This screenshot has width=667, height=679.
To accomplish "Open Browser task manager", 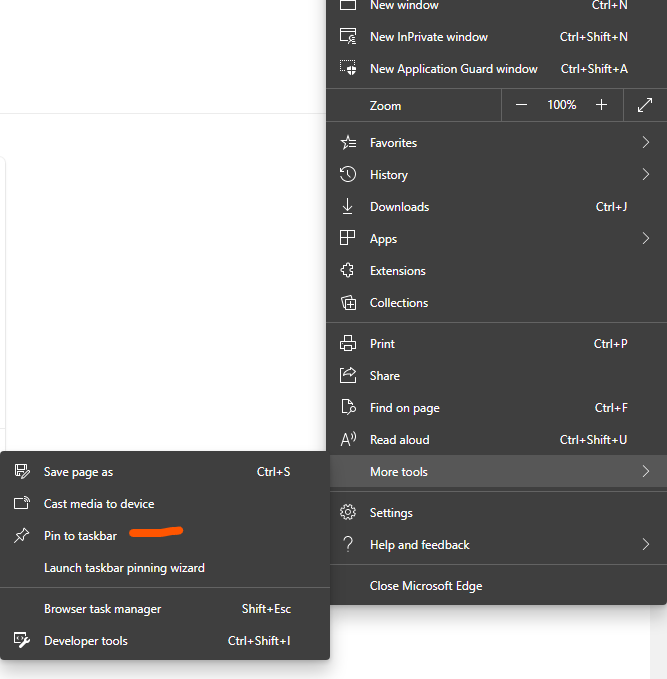I will pos(165,609).
